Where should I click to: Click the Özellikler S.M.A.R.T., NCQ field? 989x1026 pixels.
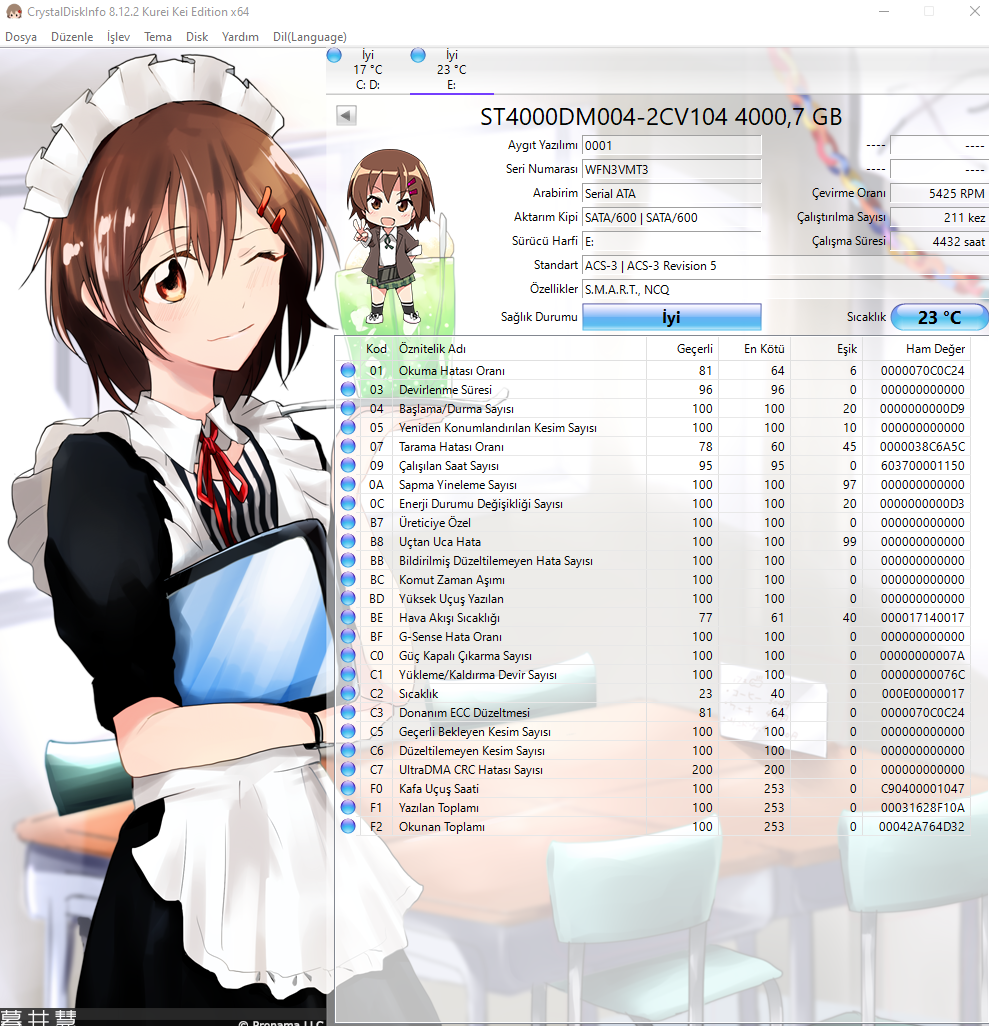coord(785,289)
